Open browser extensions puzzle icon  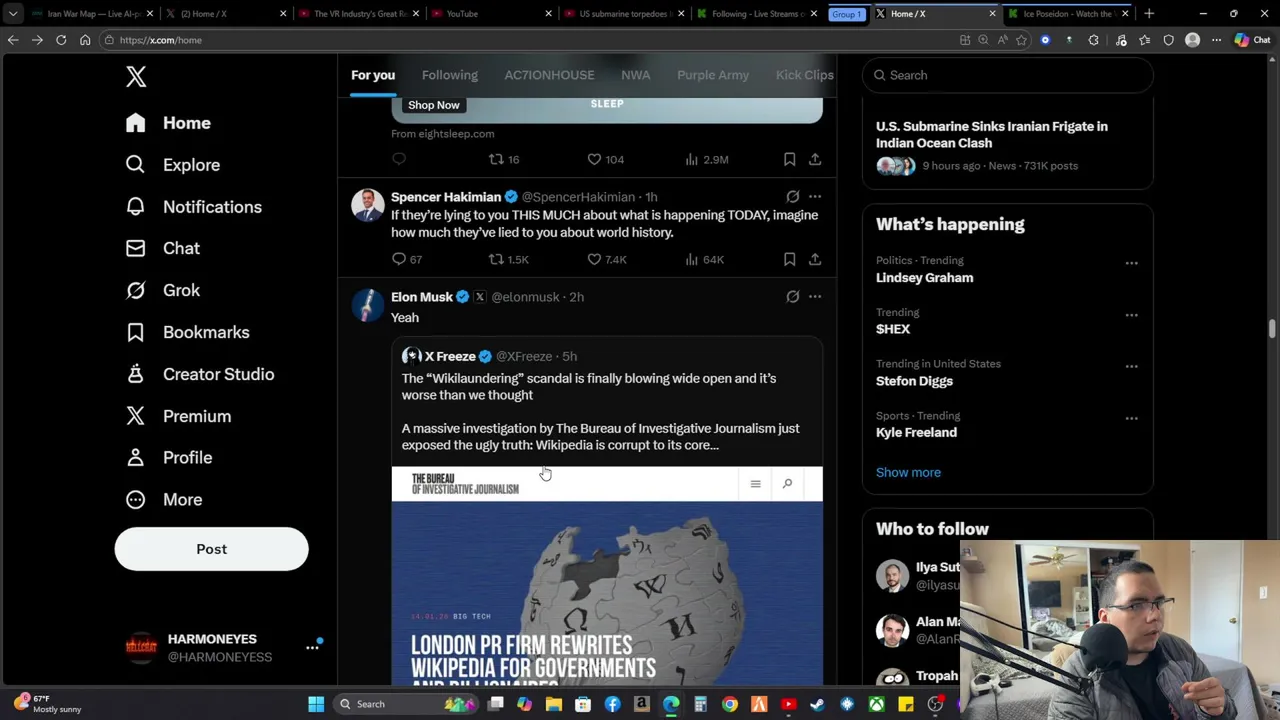1093,40
